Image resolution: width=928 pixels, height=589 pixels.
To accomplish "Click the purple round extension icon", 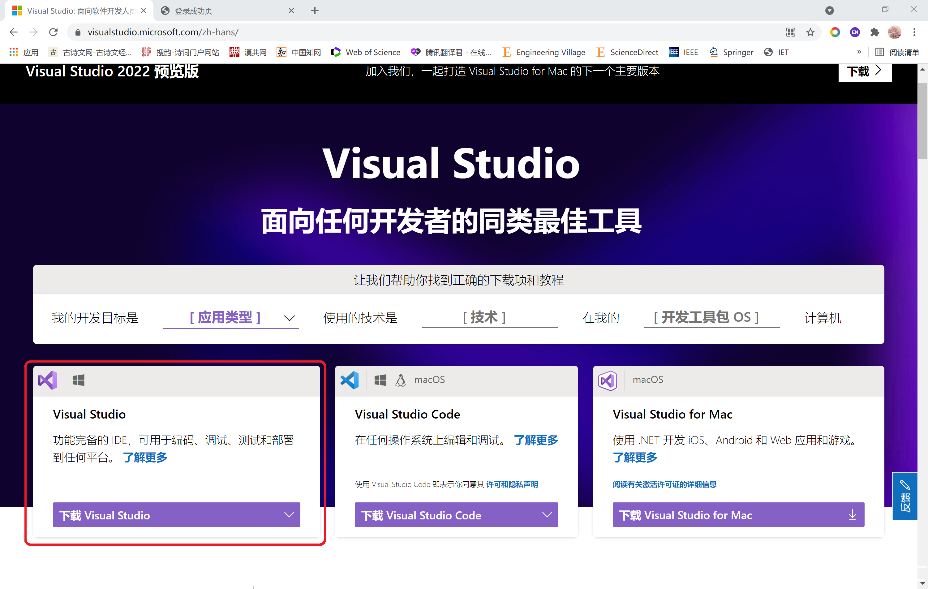I will [855, 32].
